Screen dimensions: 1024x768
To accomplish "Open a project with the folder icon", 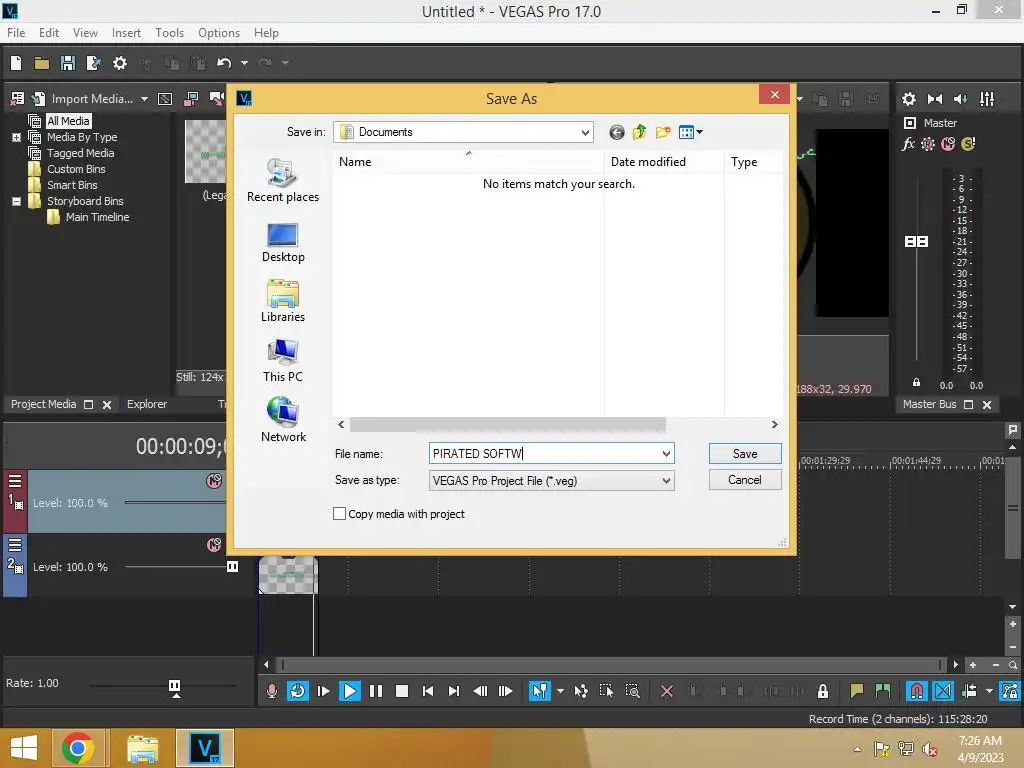I will (42, 63).
